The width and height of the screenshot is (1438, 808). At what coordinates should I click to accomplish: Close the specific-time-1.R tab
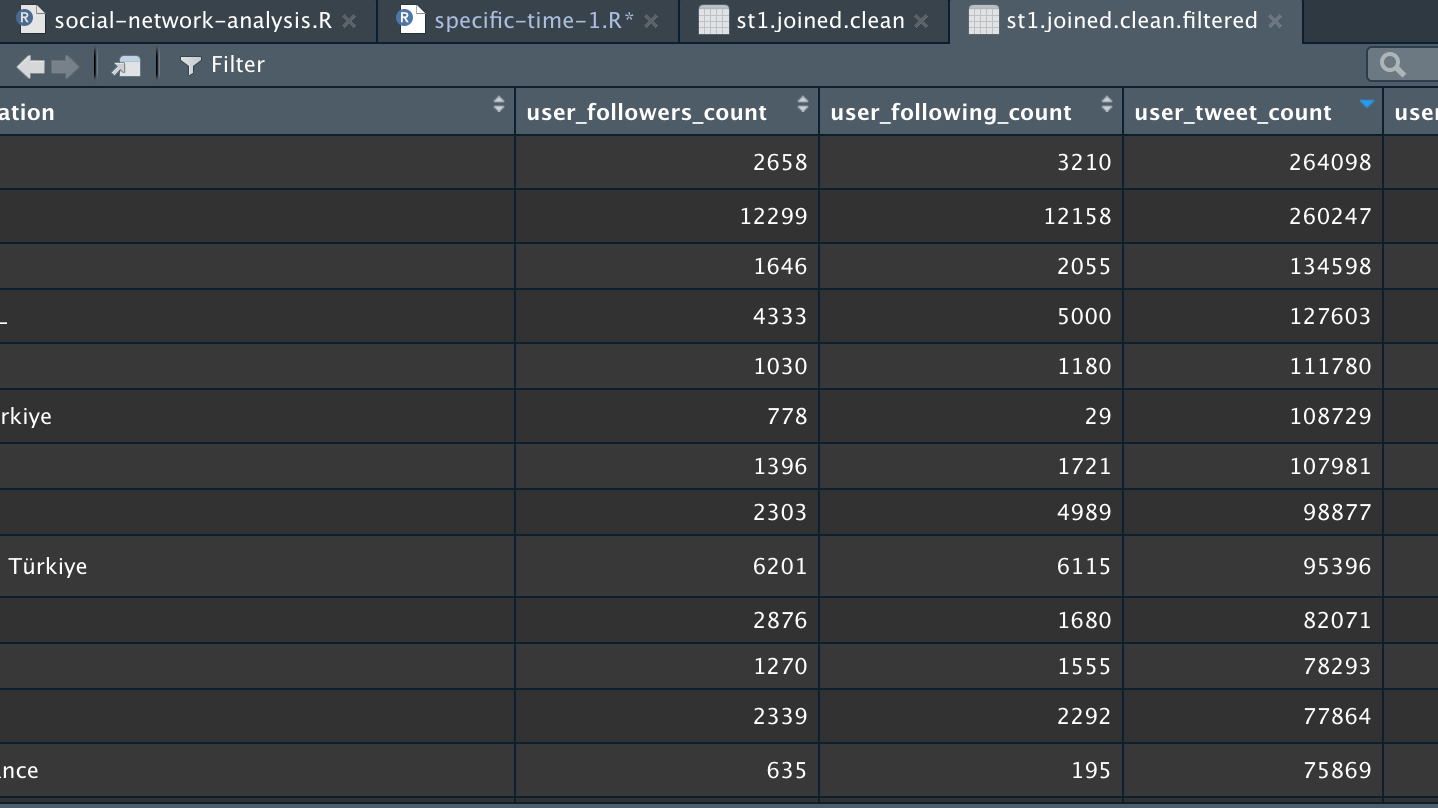click(651, 21)
